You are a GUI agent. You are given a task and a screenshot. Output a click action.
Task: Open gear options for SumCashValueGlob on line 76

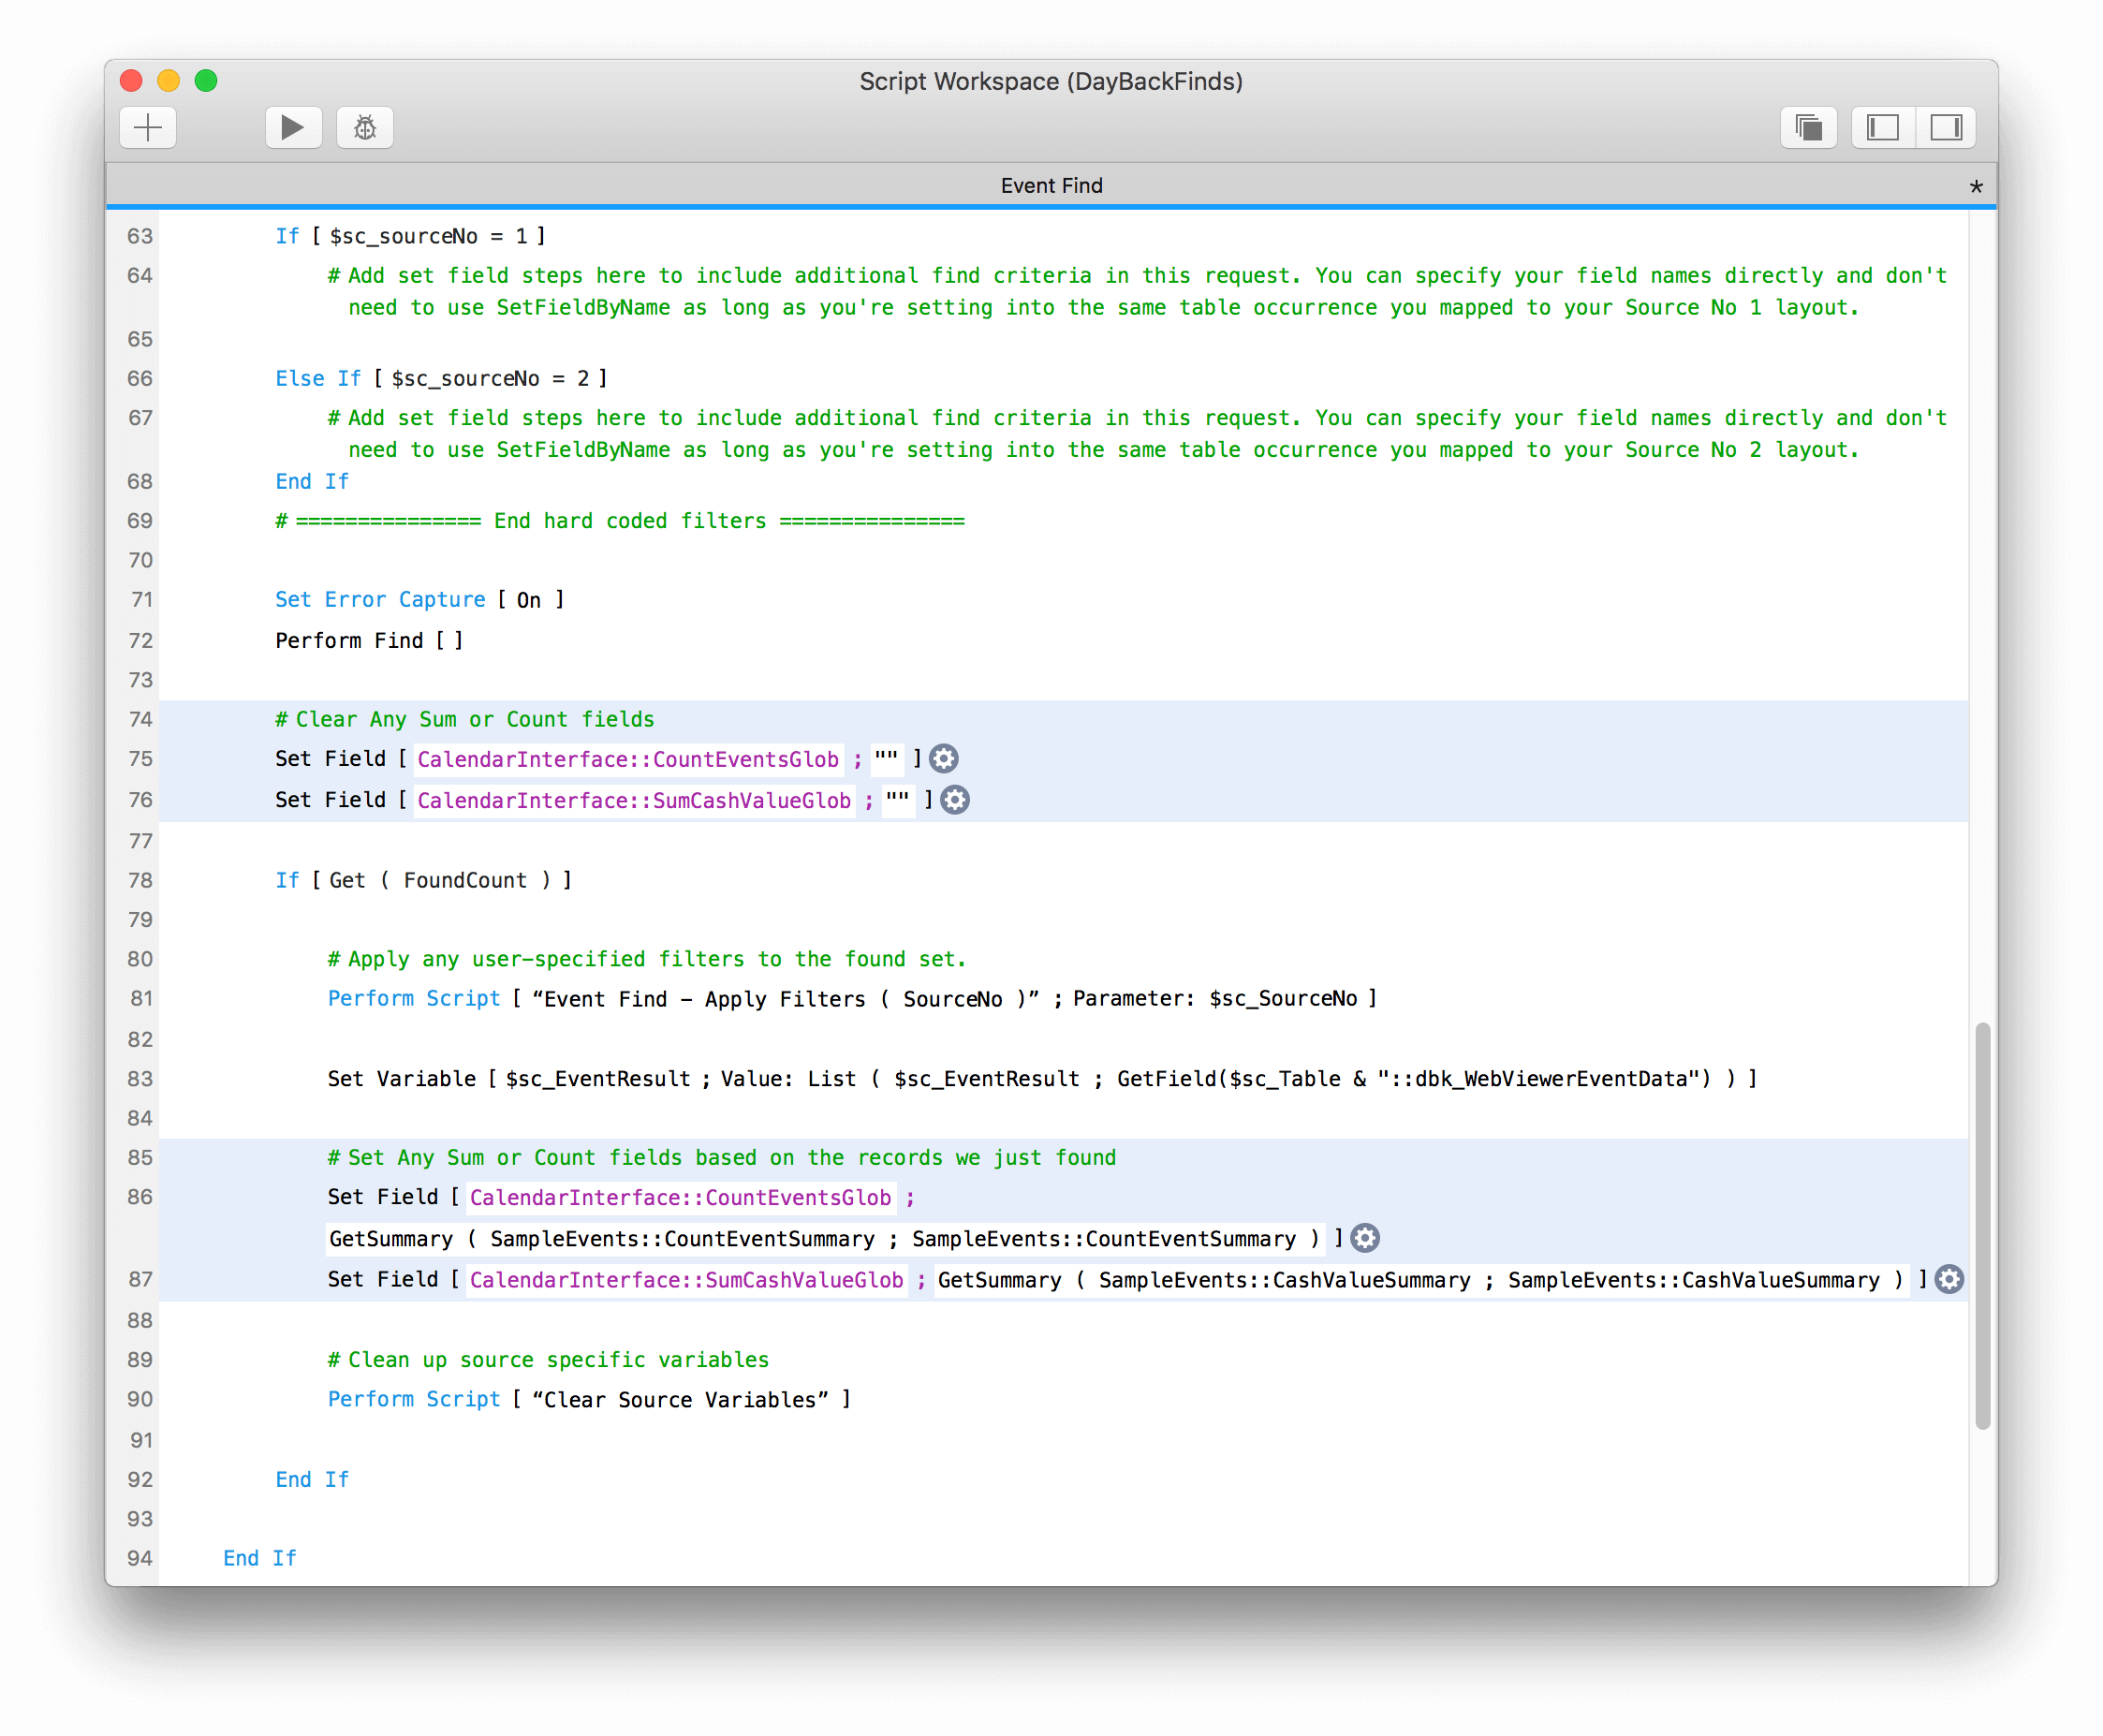(x=954, y=800)
